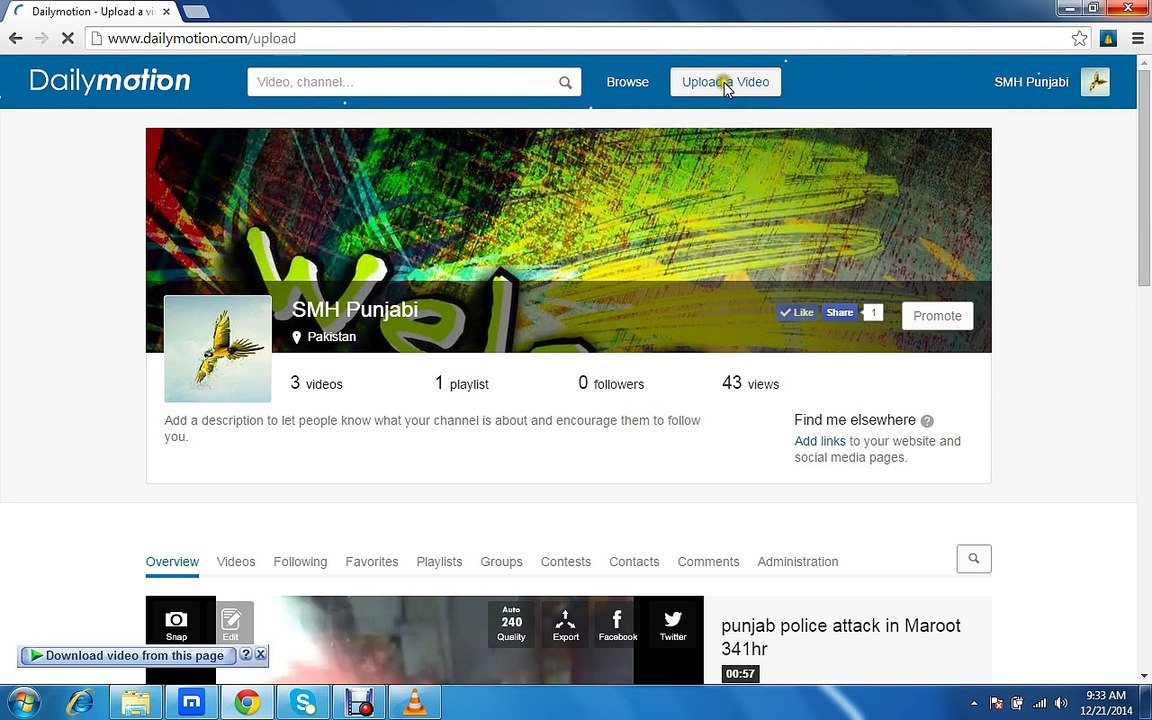Click the Snap camera icon on video
Image resolution: width=1152 pixels, height=720 pixels.
(176, 624)
